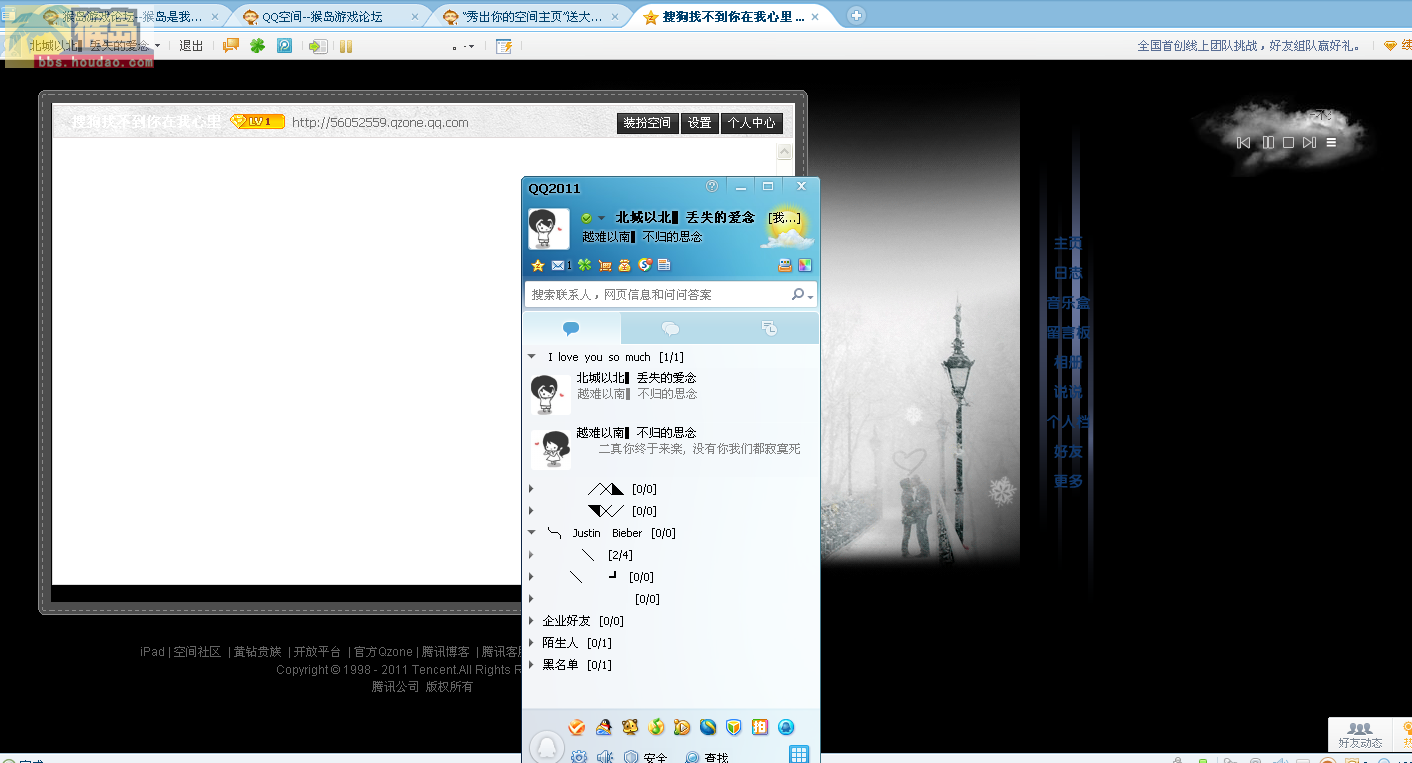Expand the 黑名单 contact group

tap(532, 665)
